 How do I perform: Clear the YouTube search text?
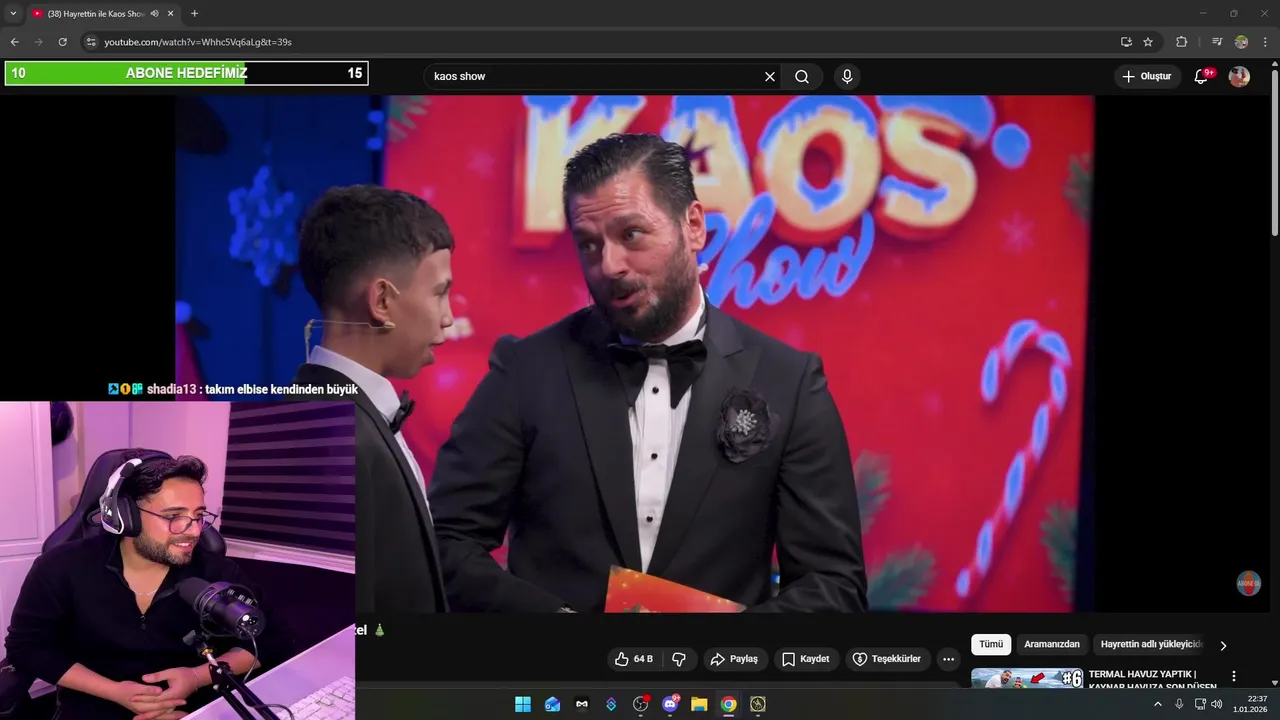pos(770,76)
